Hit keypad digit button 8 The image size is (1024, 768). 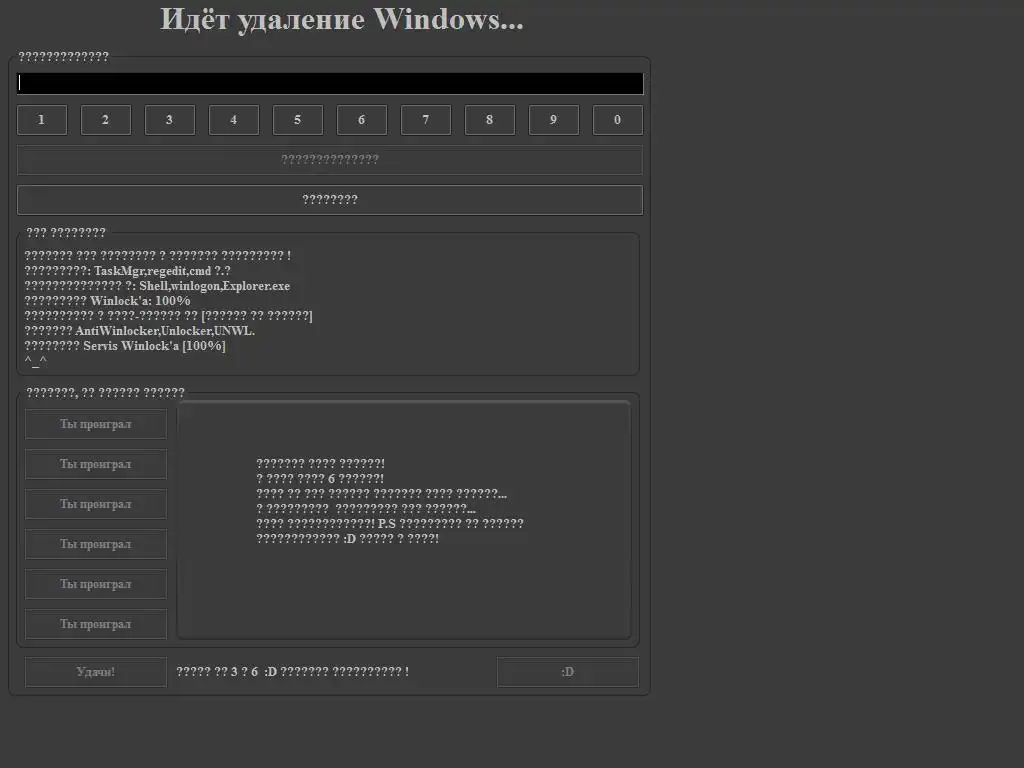(490, 120)
